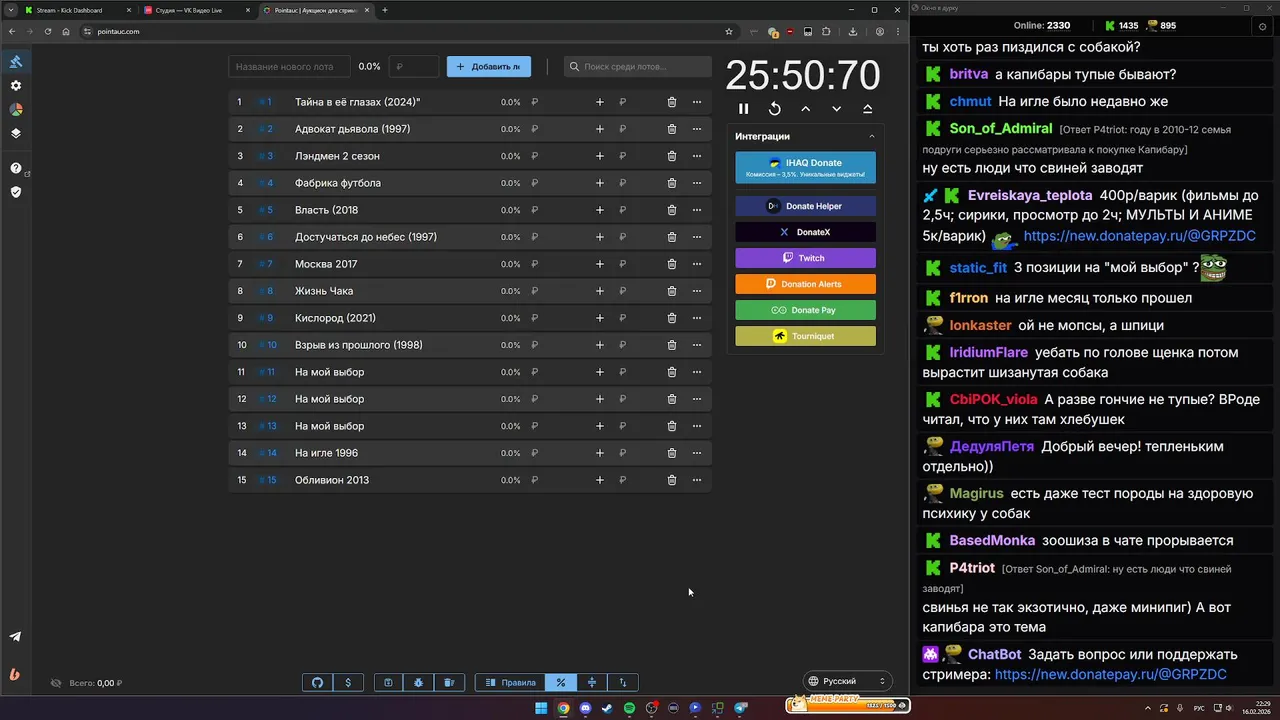1280x720 pixels.
Task: Open the layers stack sidebar icon
Action: 16,133
